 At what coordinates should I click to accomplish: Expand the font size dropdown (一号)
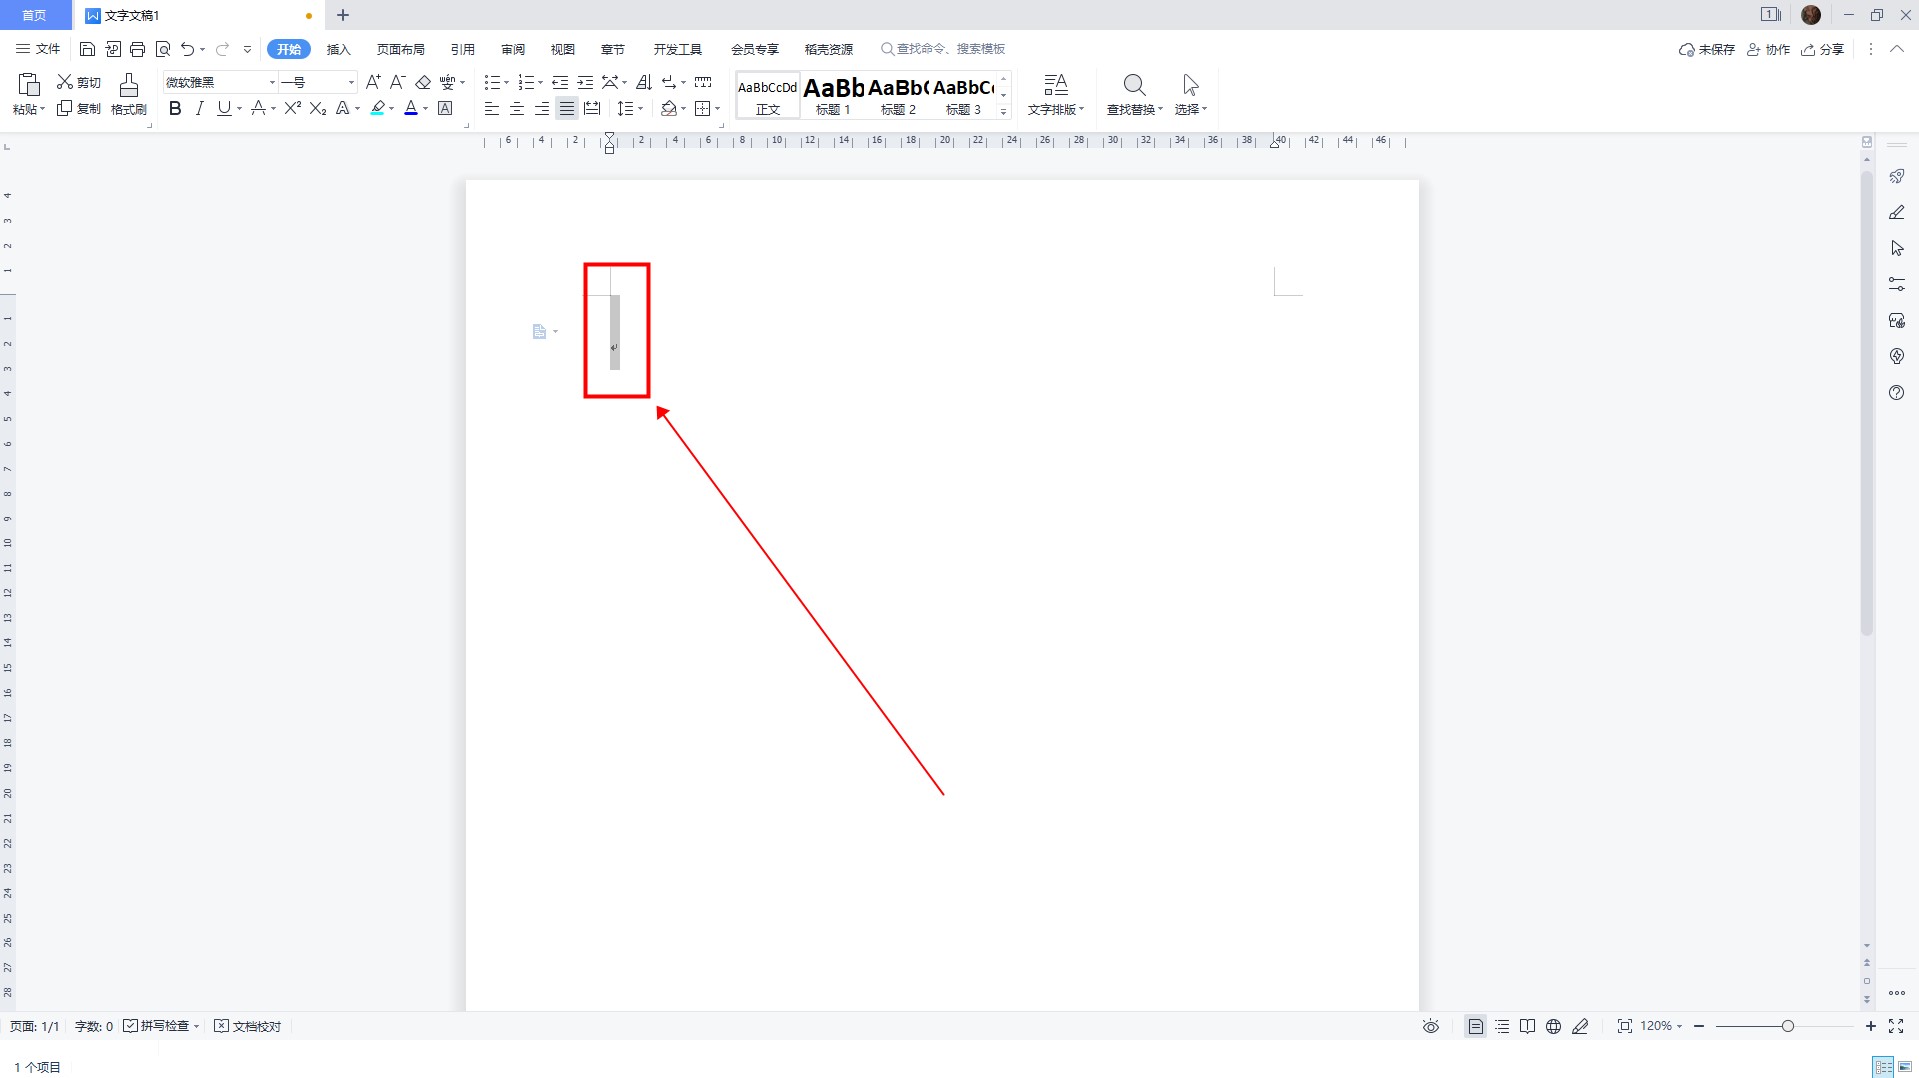coord(351,82)
